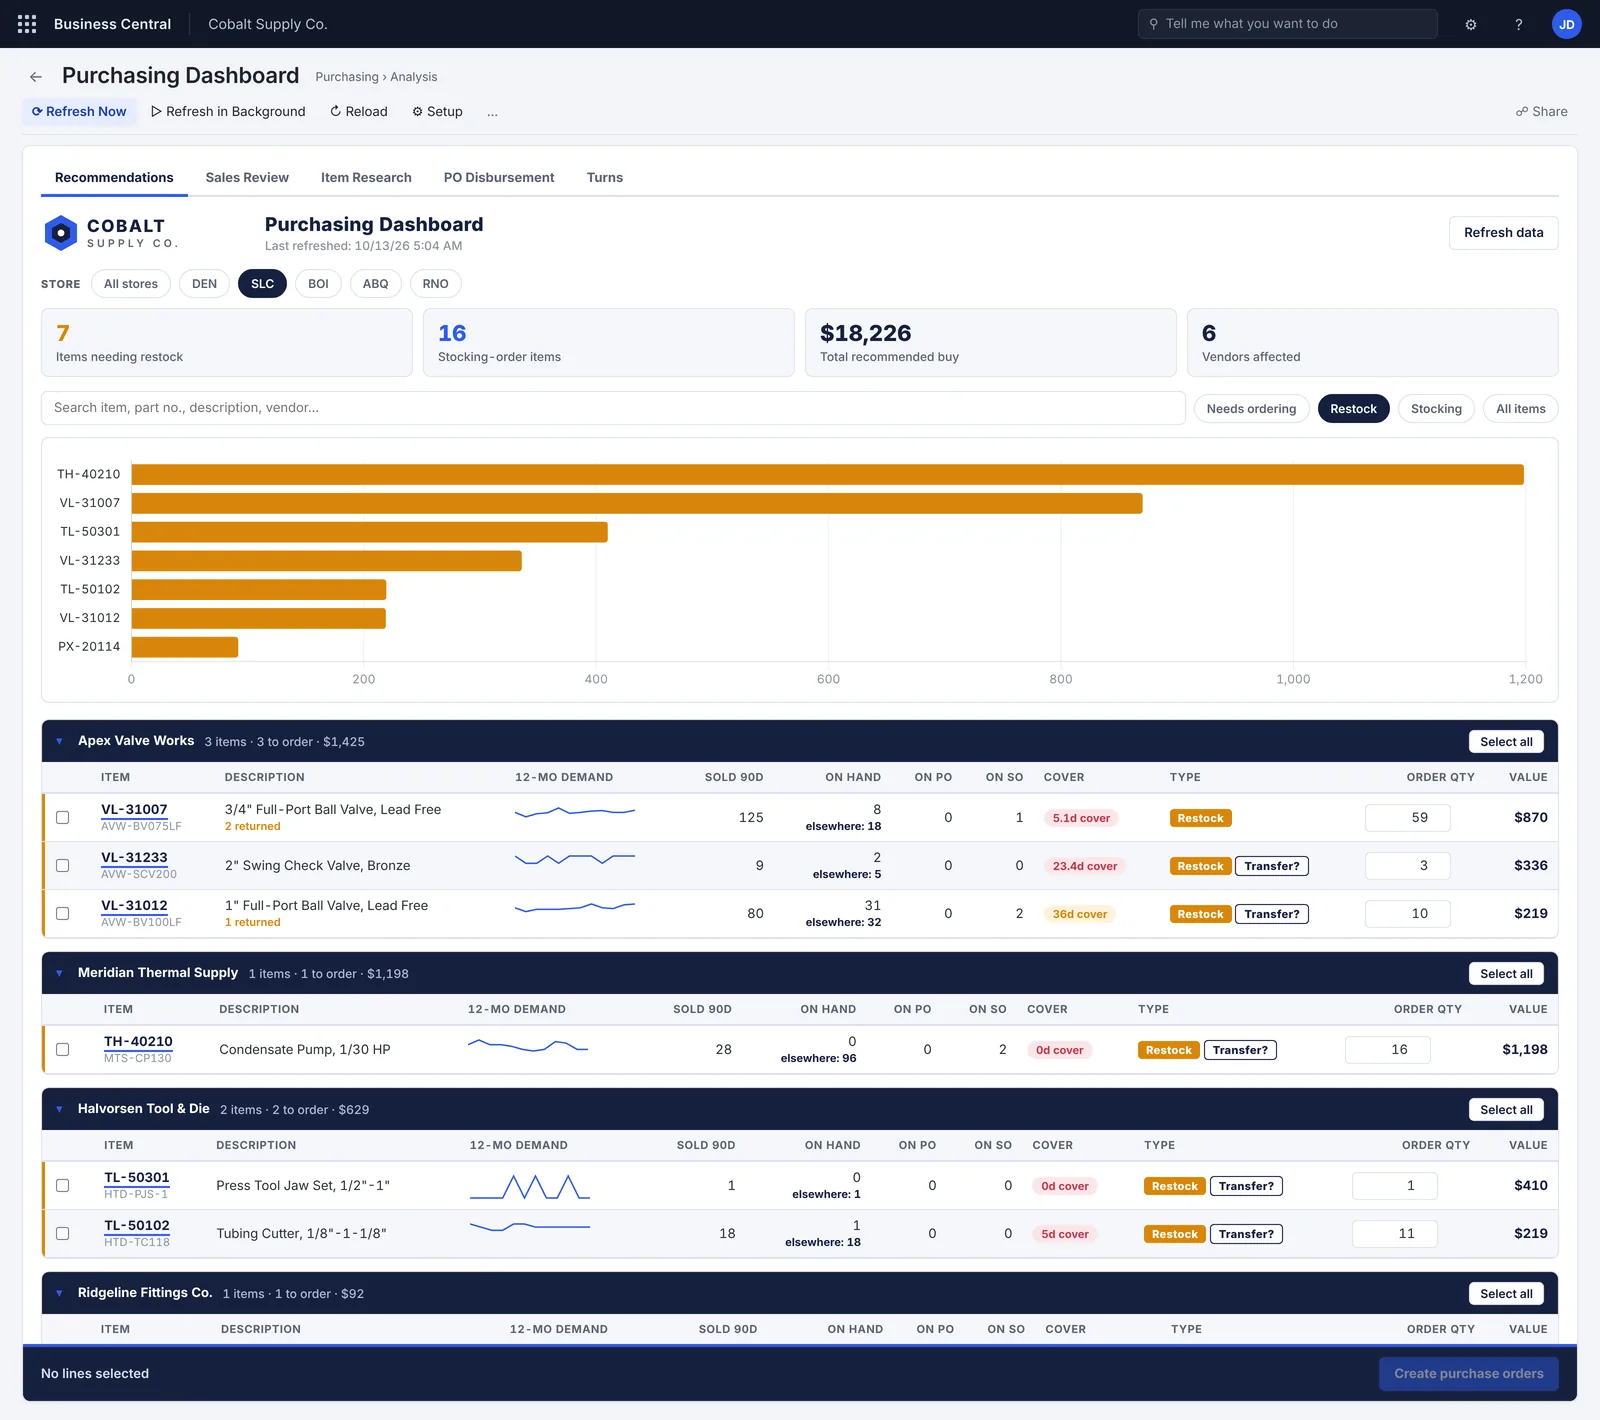Click the Refresh data button
Screen dimensions: 1600x1420
pos(1503,233)
